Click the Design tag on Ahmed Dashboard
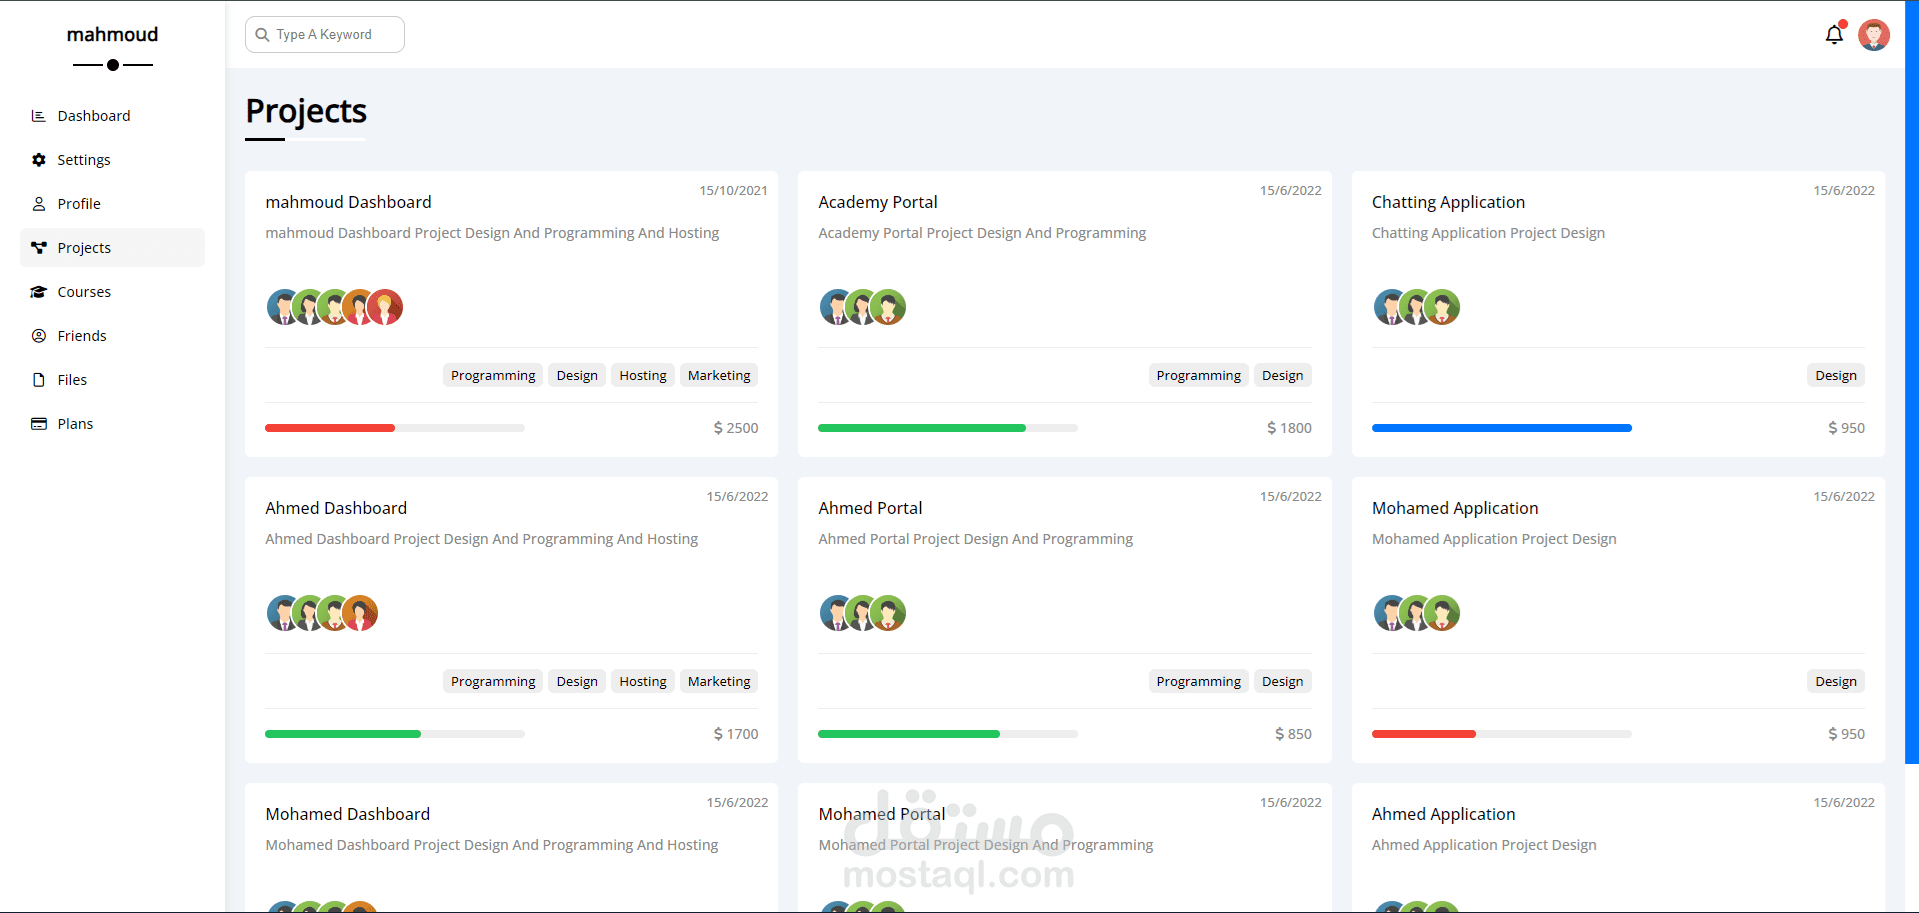1919x913 pixels. [577, 681]
